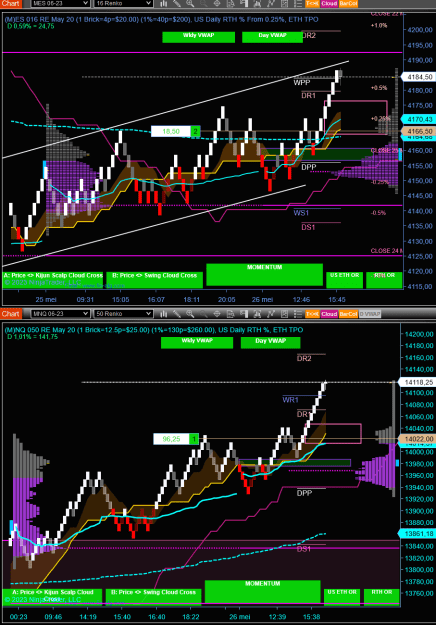The width and height of the screenshot is (436, 625).
Task: Click the crosshair icon on MNQ toolbar
Action: click(x=217, y=314)
